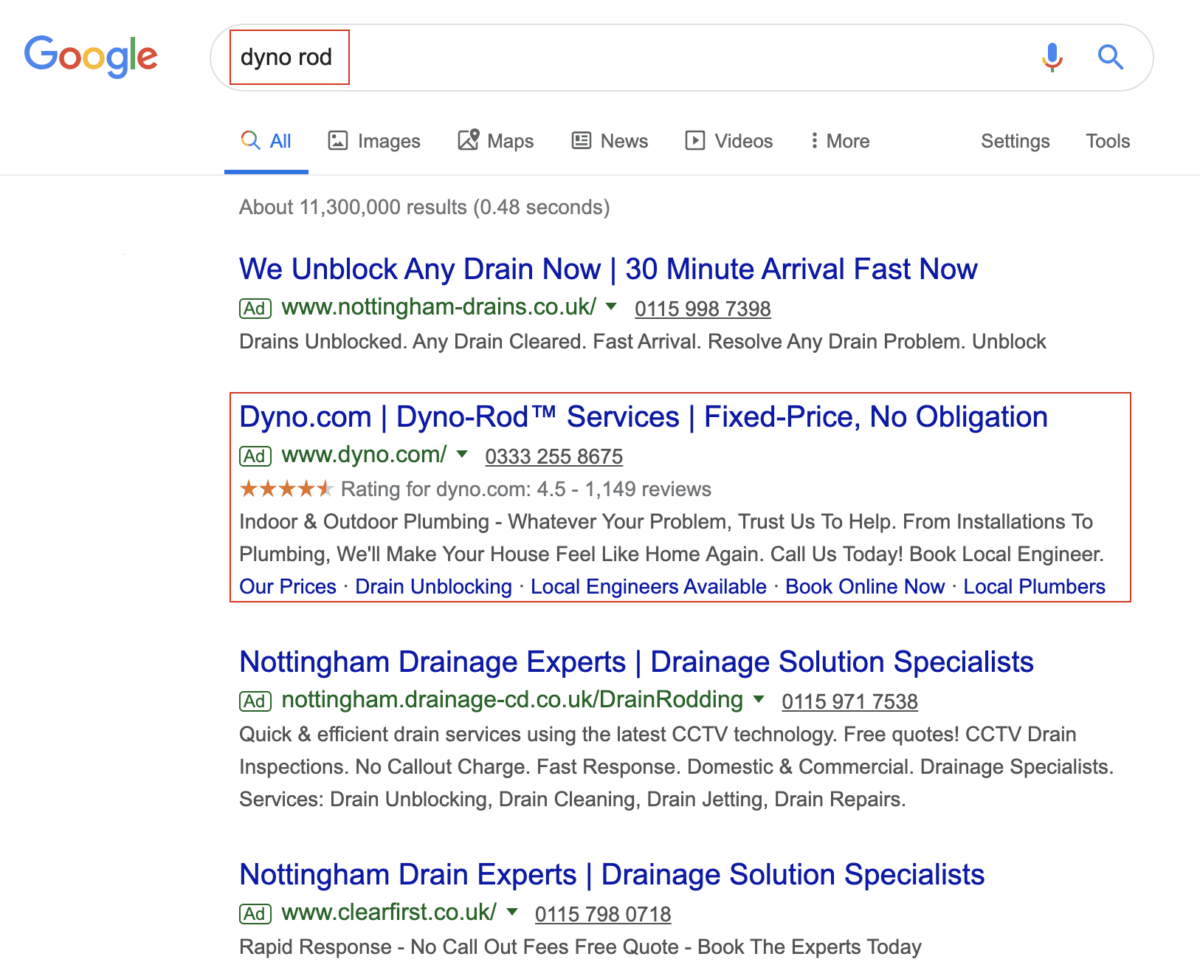Viewport: 1200px width, 979px height.
Task: Call the number 0333 255 8675
Action: [x=554, y=457]
